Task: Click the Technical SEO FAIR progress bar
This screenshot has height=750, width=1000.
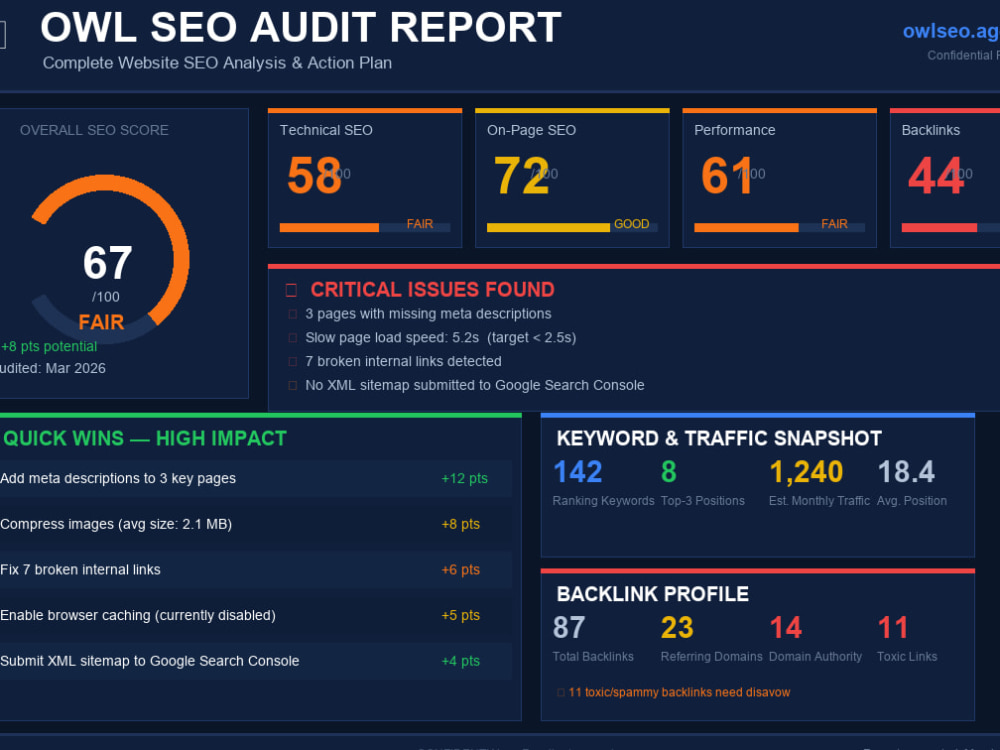Action: (x=365, y=228)
